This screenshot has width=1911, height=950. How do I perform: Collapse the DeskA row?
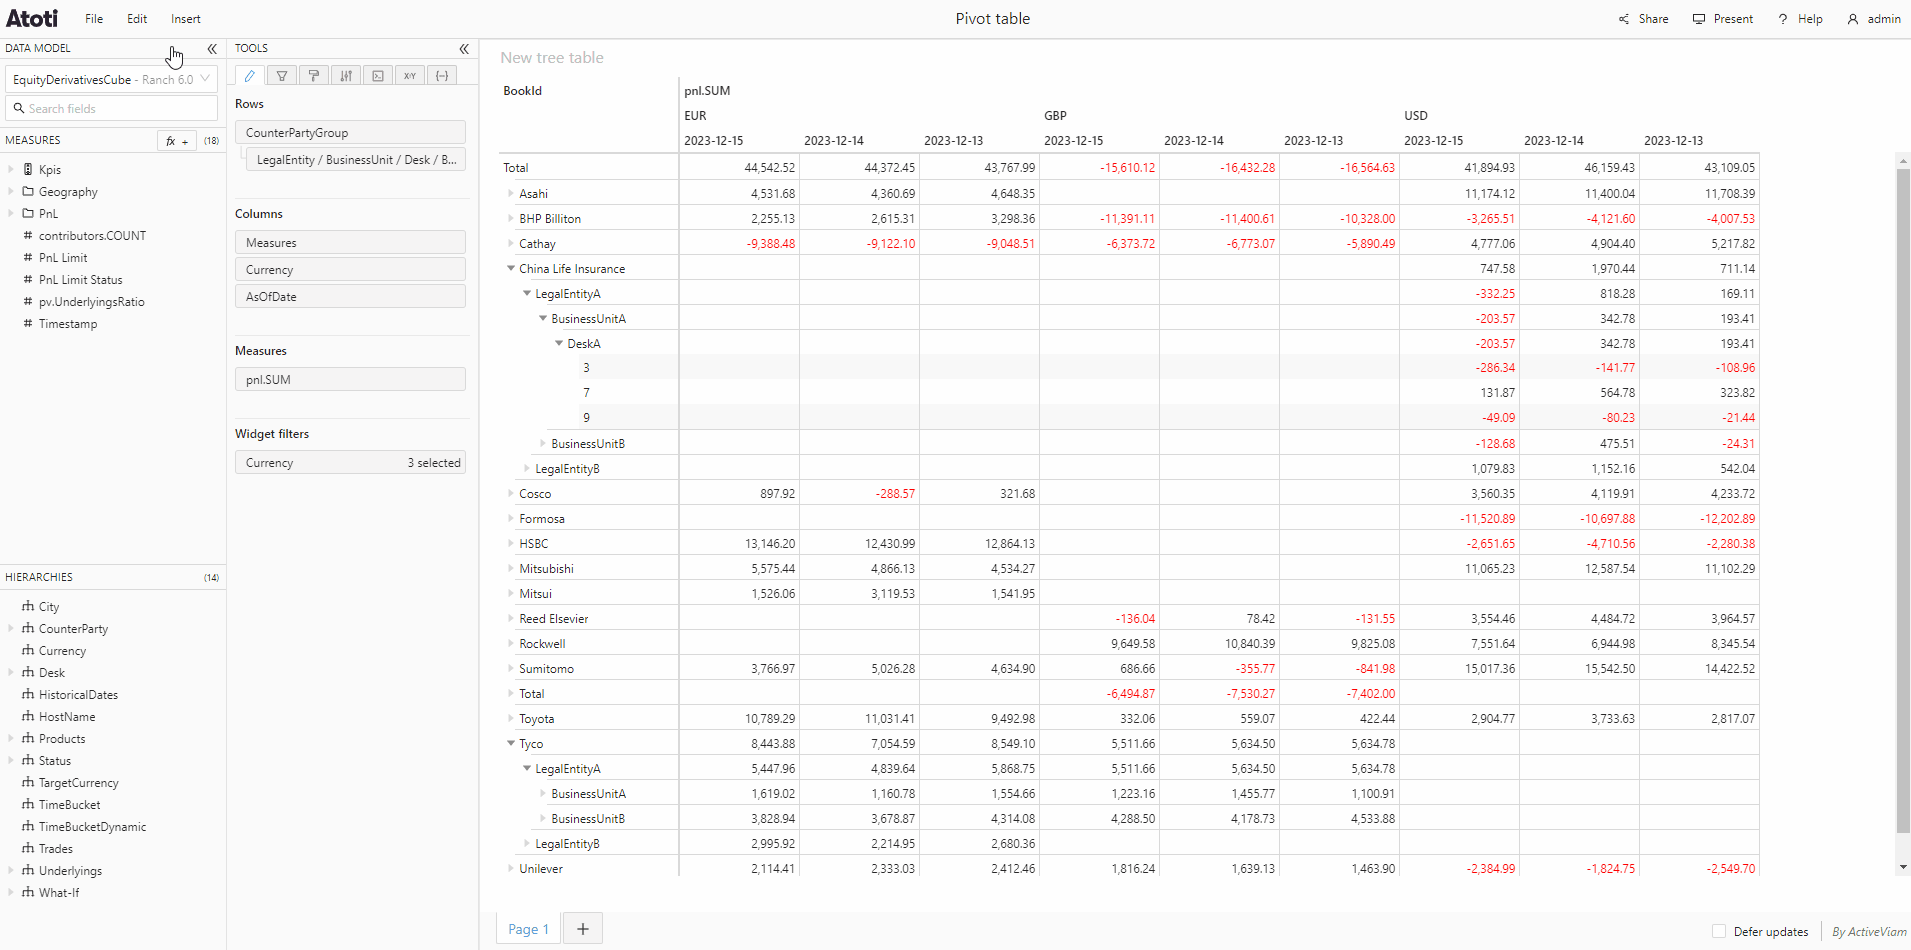(559, 343)
